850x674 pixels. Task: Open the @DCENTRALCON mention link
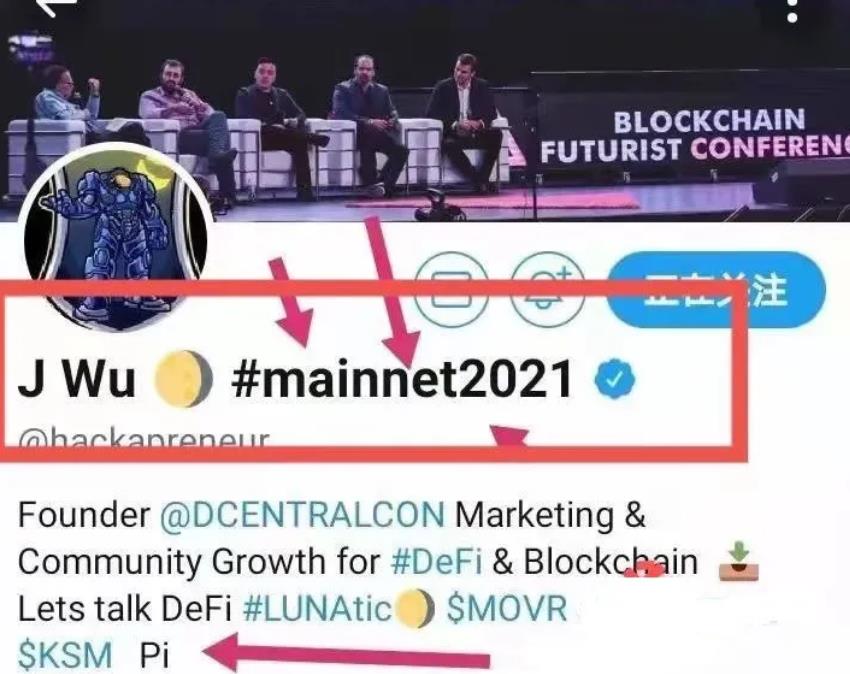point(302,514)
